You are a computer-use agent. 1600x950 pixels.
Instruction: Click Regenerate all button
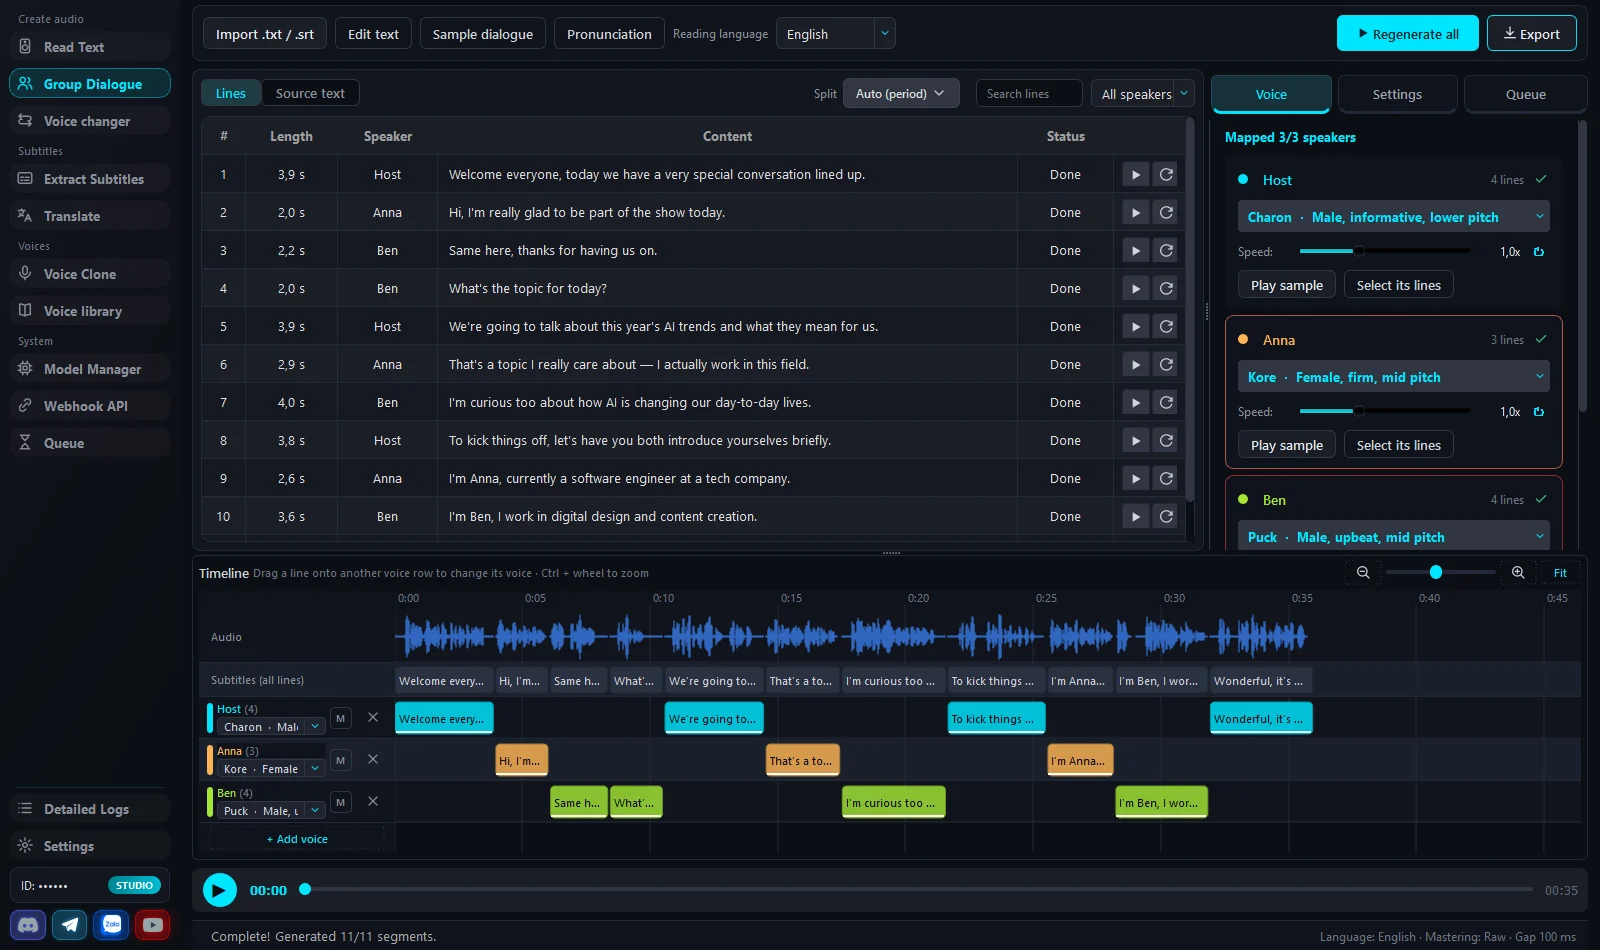tap(1407, 34)
